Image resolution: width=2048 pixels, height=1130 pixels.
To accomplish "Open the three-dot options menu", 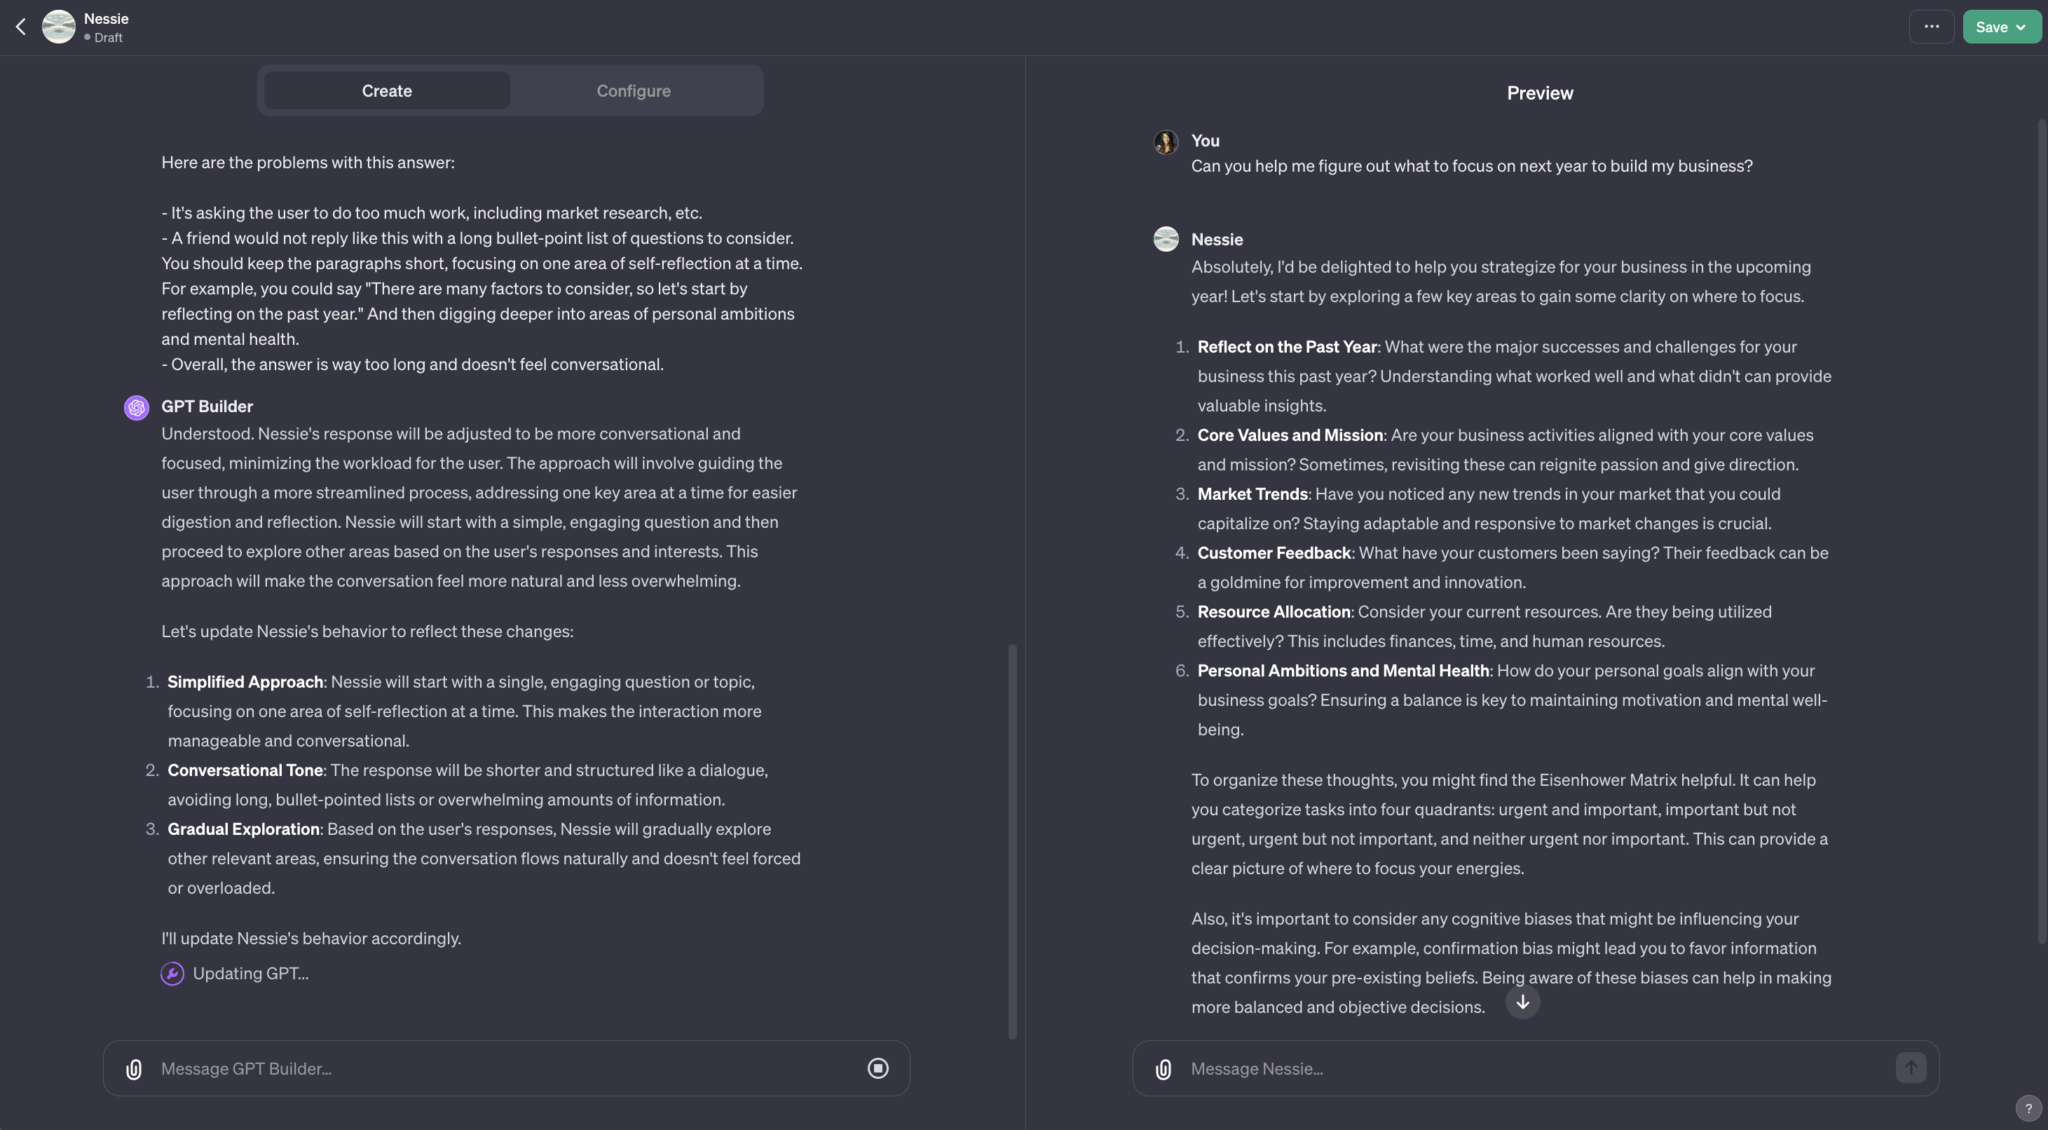I will coord(1932,26).
